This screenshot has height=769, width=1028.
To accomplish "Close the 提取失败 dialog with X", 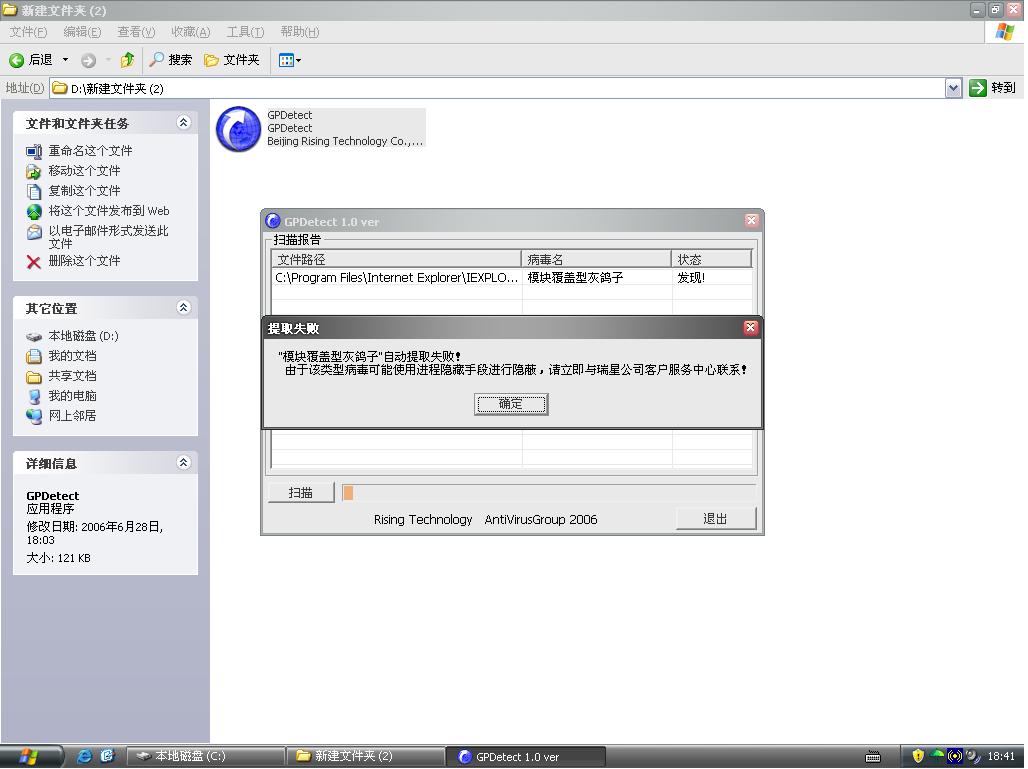I will [751, 328].
